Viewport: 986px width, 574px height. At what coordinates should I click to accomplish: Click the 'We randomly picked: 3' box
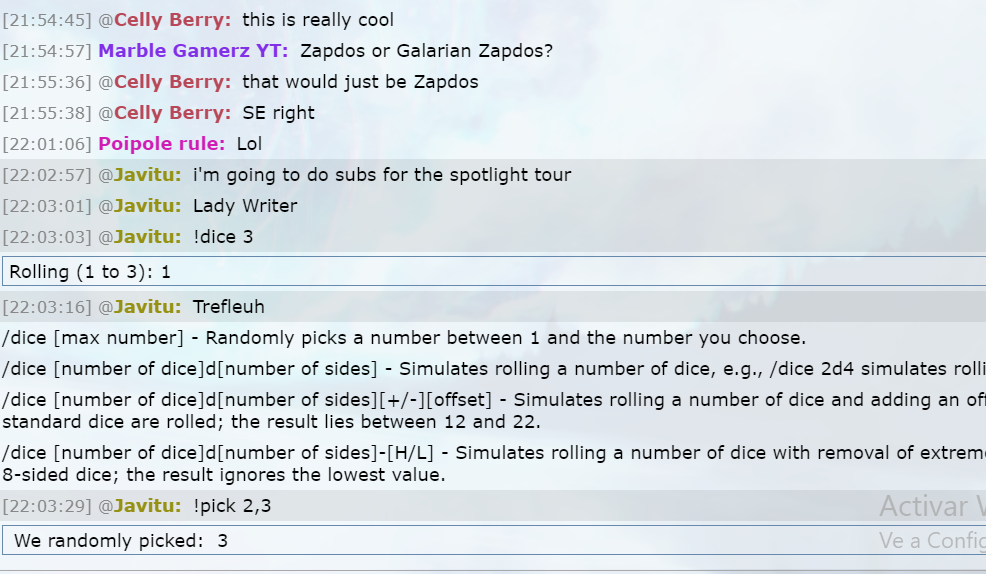(494, 540)
